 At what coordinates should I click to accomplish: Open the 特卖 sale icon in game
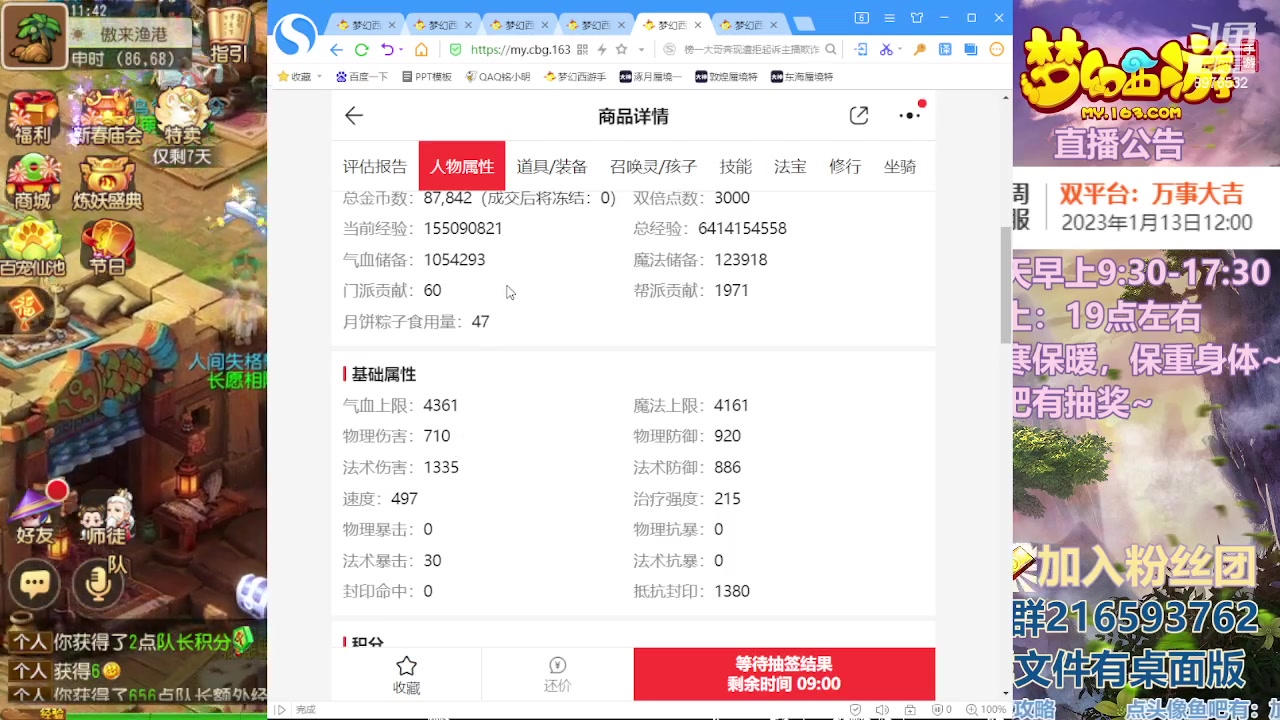click(182, 115)
